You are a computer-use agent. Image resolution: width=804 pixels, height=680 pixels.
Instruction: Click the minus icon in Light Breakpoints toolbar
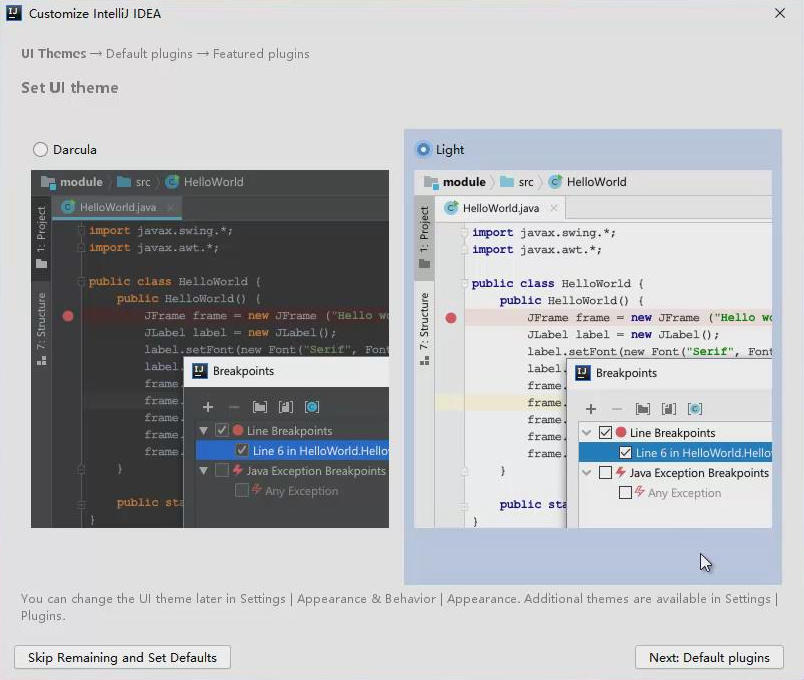point(617,409)
